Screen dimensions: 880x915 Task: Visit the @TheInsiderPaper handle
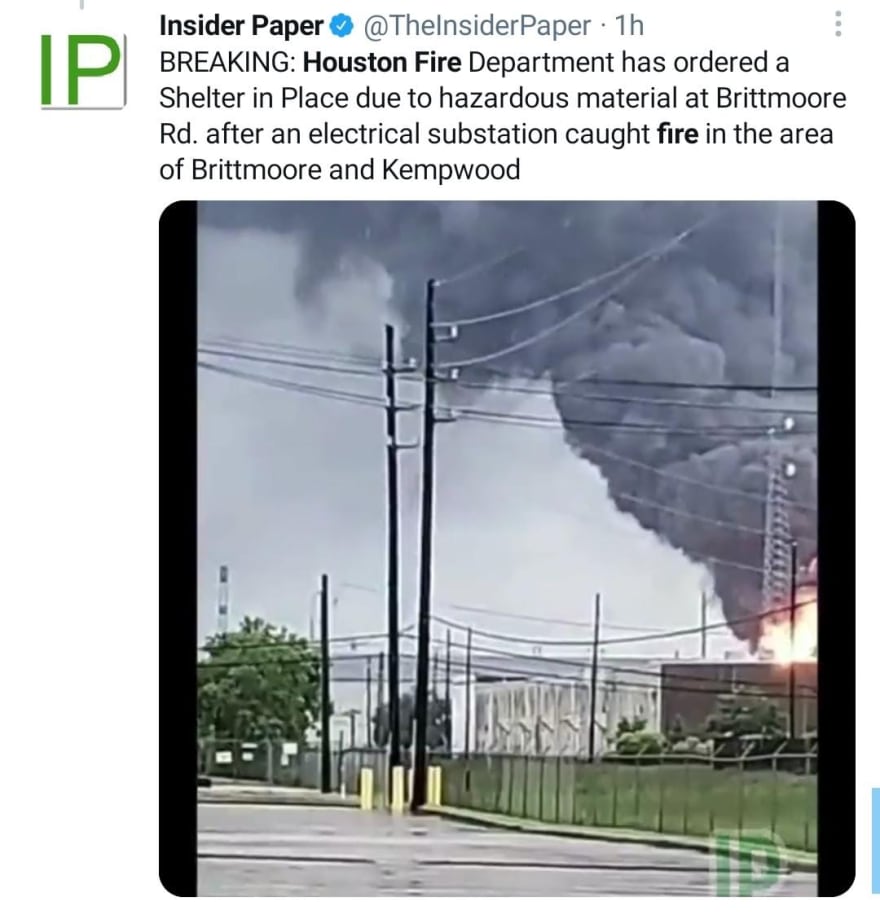click(x=477, y=26)
